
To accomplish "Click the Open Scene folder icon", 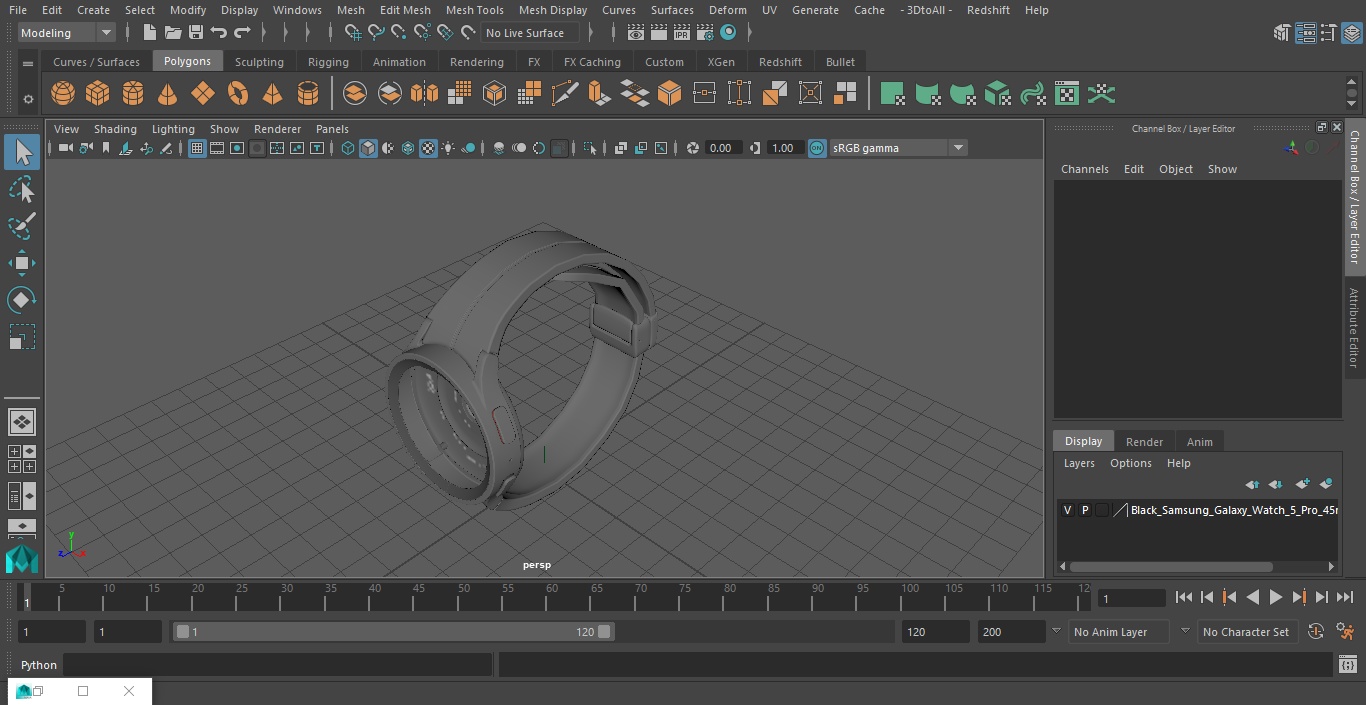I will (x=172, y=33).
